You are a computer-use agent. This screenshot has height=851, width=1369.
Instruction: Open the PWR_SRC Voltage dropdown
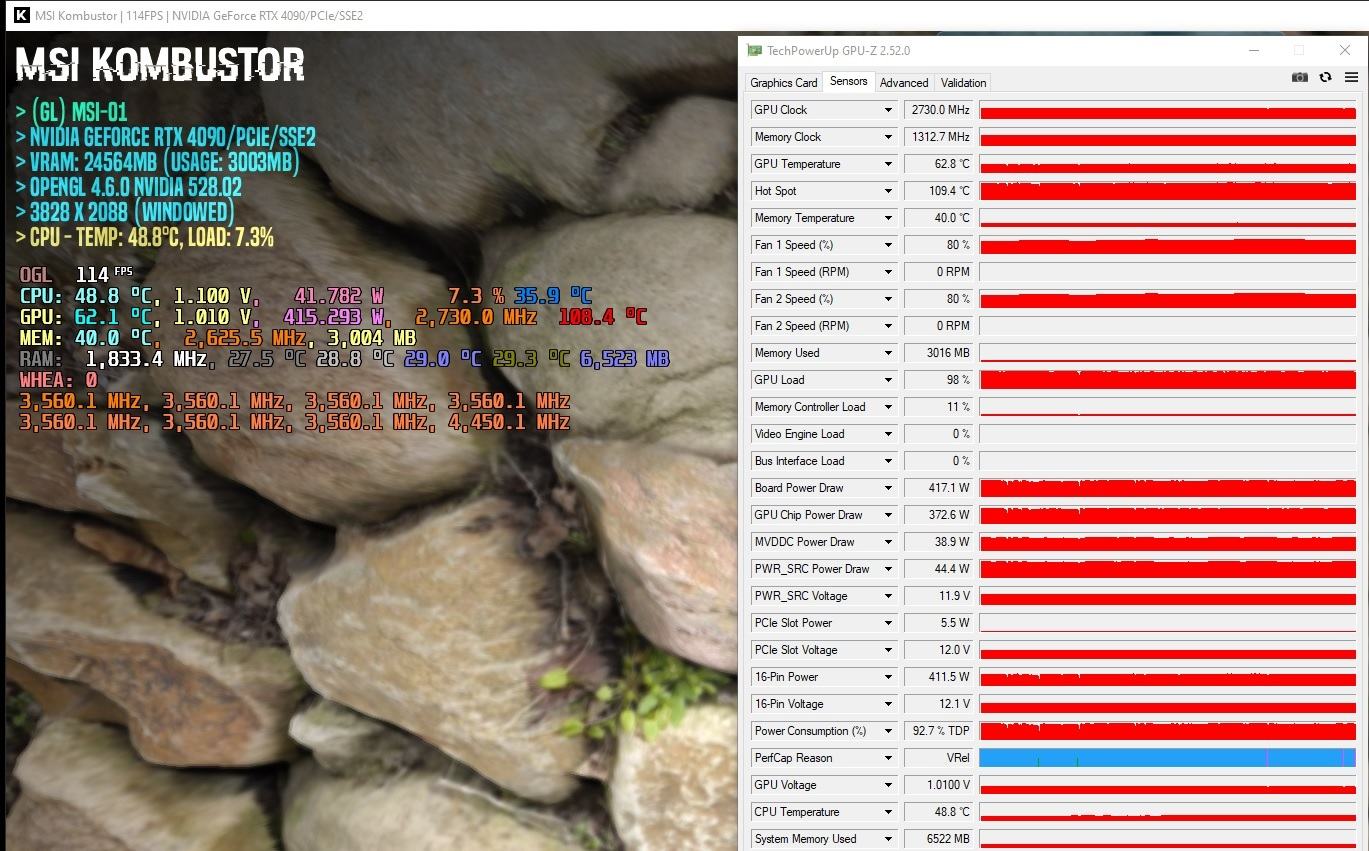coord(887,596)
